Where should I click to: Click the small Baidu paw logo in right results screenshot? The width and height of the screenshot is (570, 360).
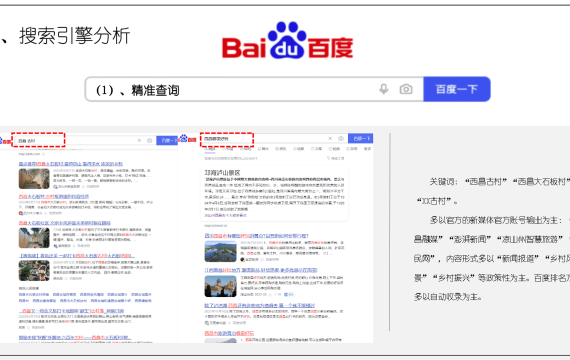click(x=188, y=139)
